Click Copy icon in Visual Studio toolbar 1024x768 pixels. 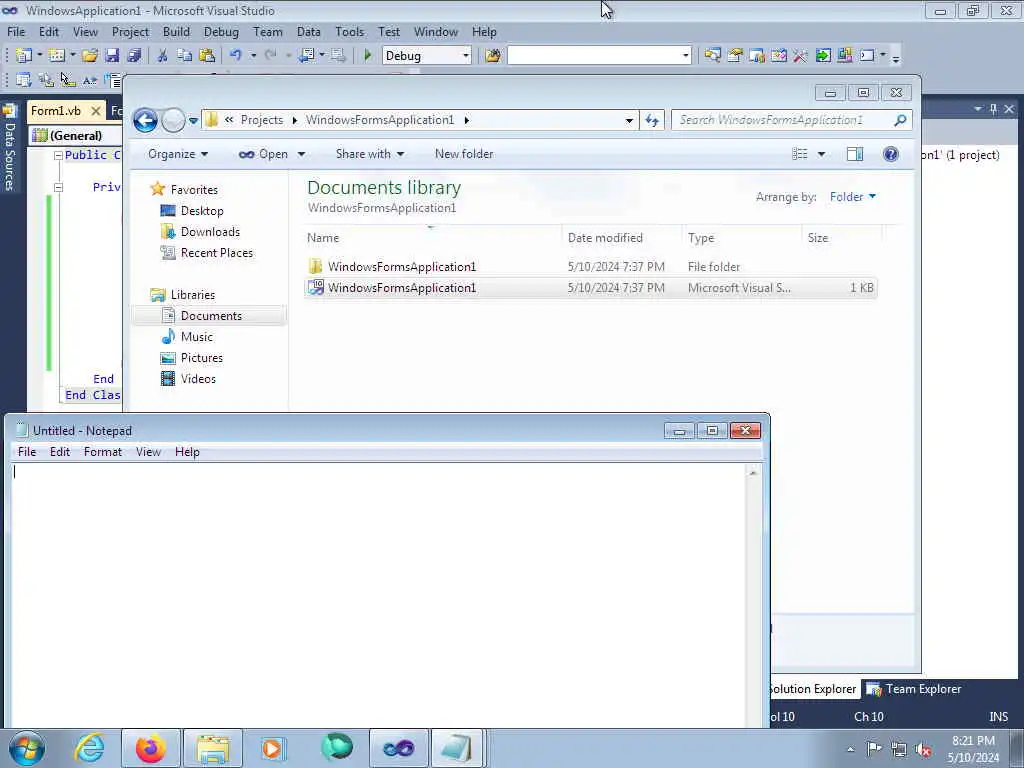click(185, 56)
